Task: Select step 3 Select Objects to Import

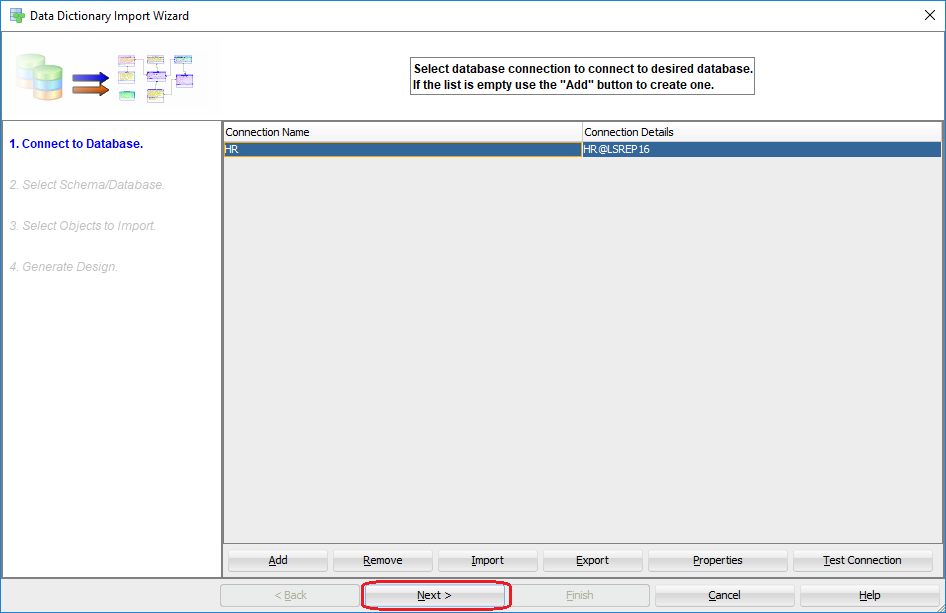Action: click(83, 226)
